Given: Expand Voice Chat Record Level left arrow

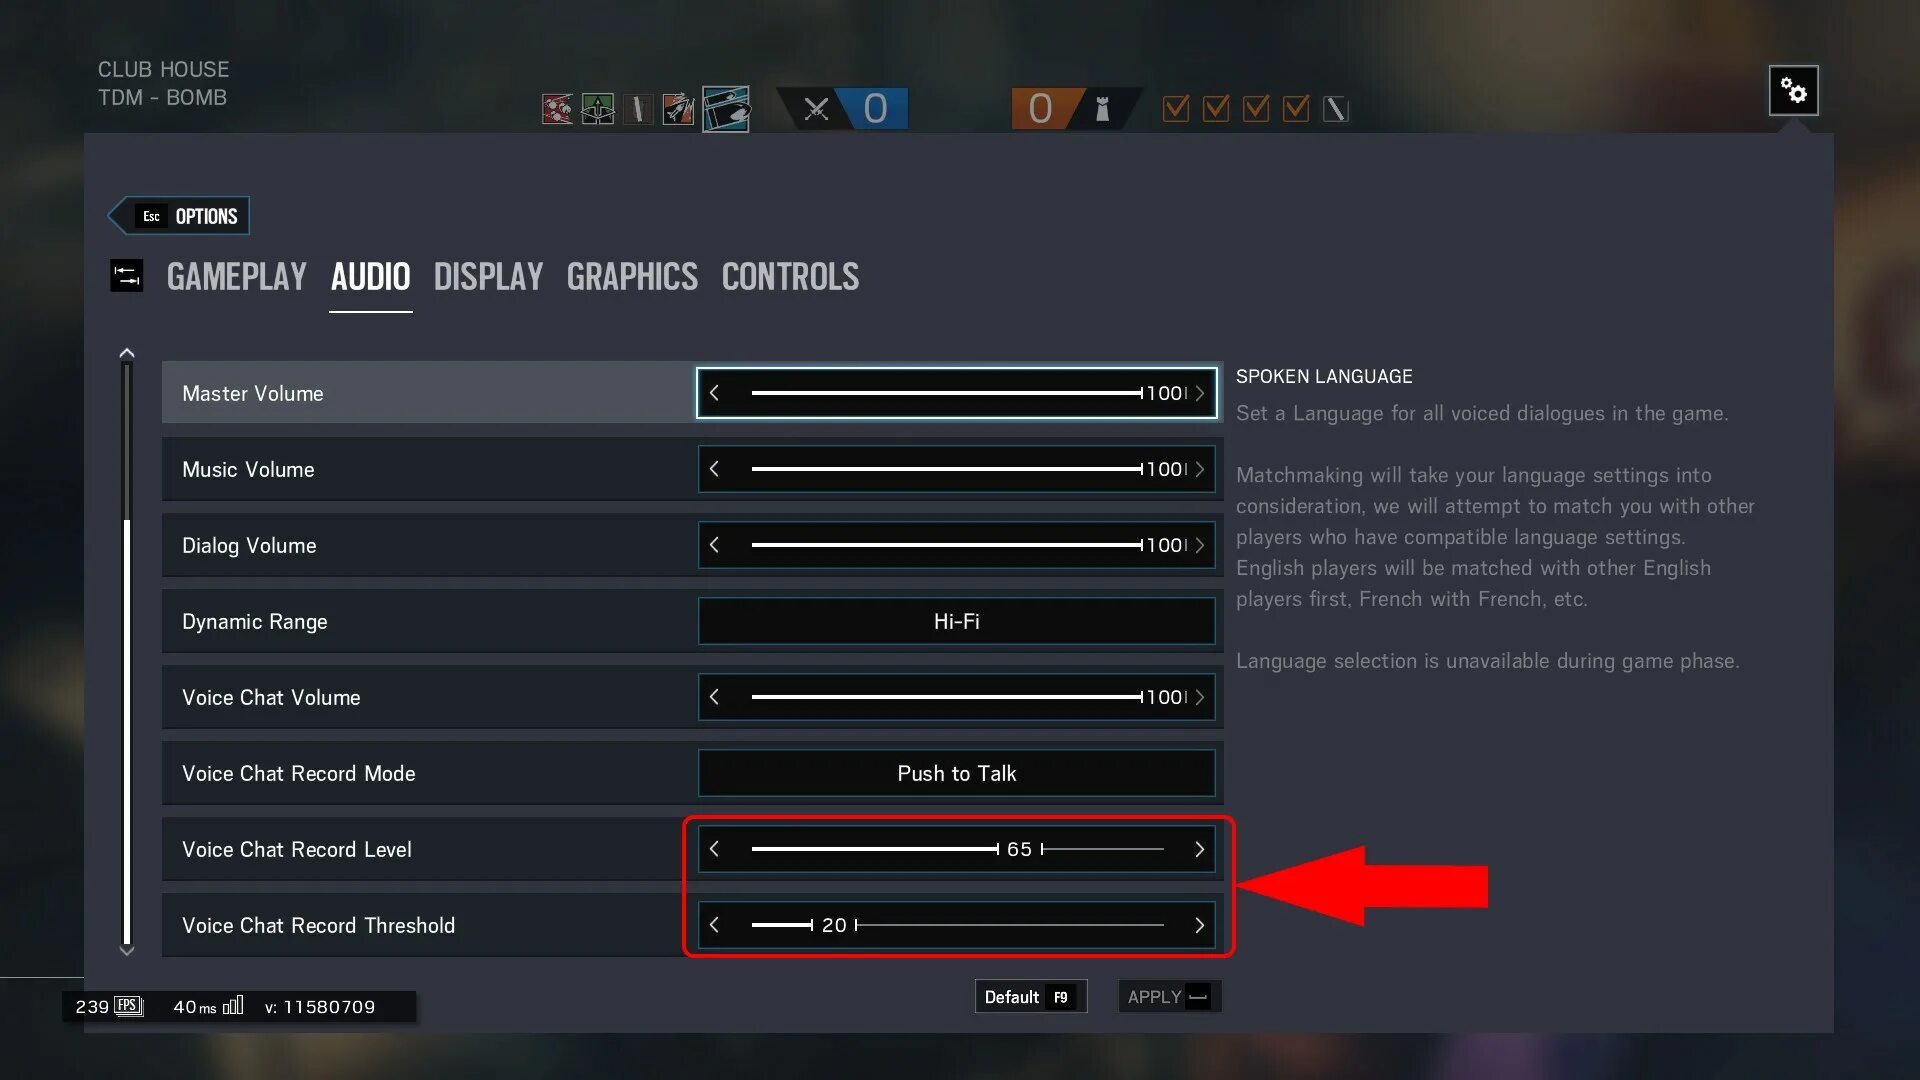Looking at the screenshot, I should [715, 848].
